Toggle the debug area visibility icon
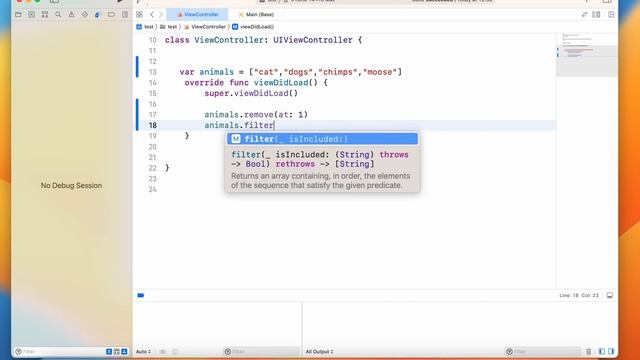Image resolution: width=640 pixels, height=360 pixels. [x=609, y=295]
